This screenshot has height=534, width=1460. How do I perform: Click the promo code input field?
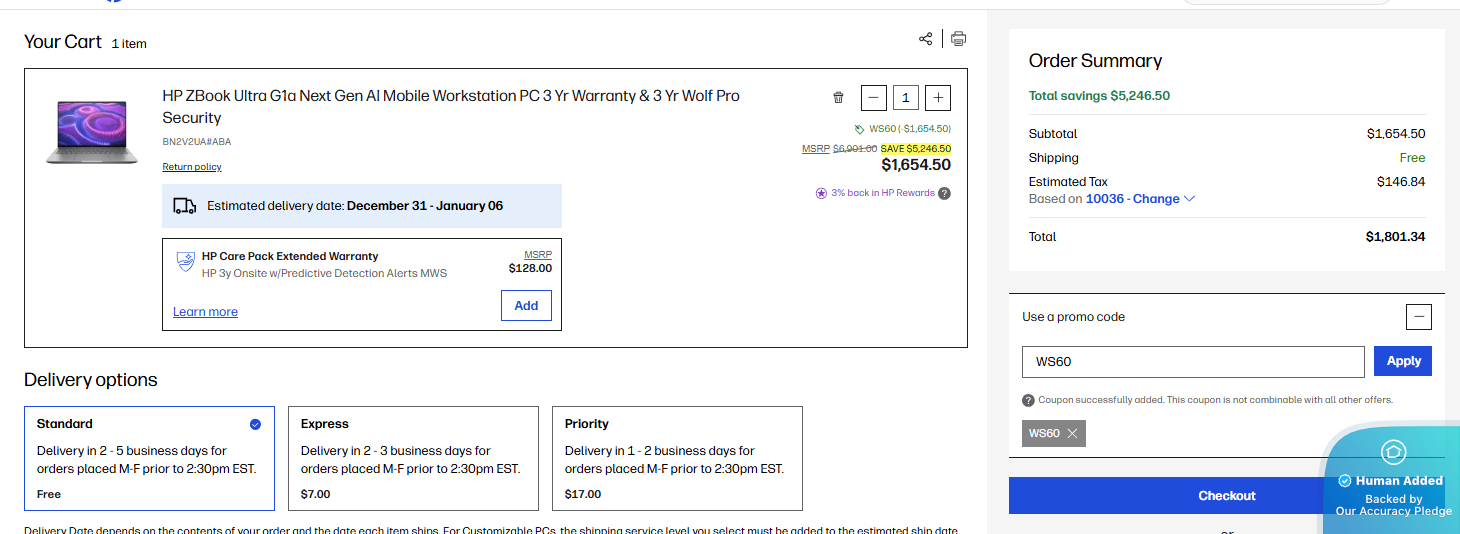pos(1192,362)
